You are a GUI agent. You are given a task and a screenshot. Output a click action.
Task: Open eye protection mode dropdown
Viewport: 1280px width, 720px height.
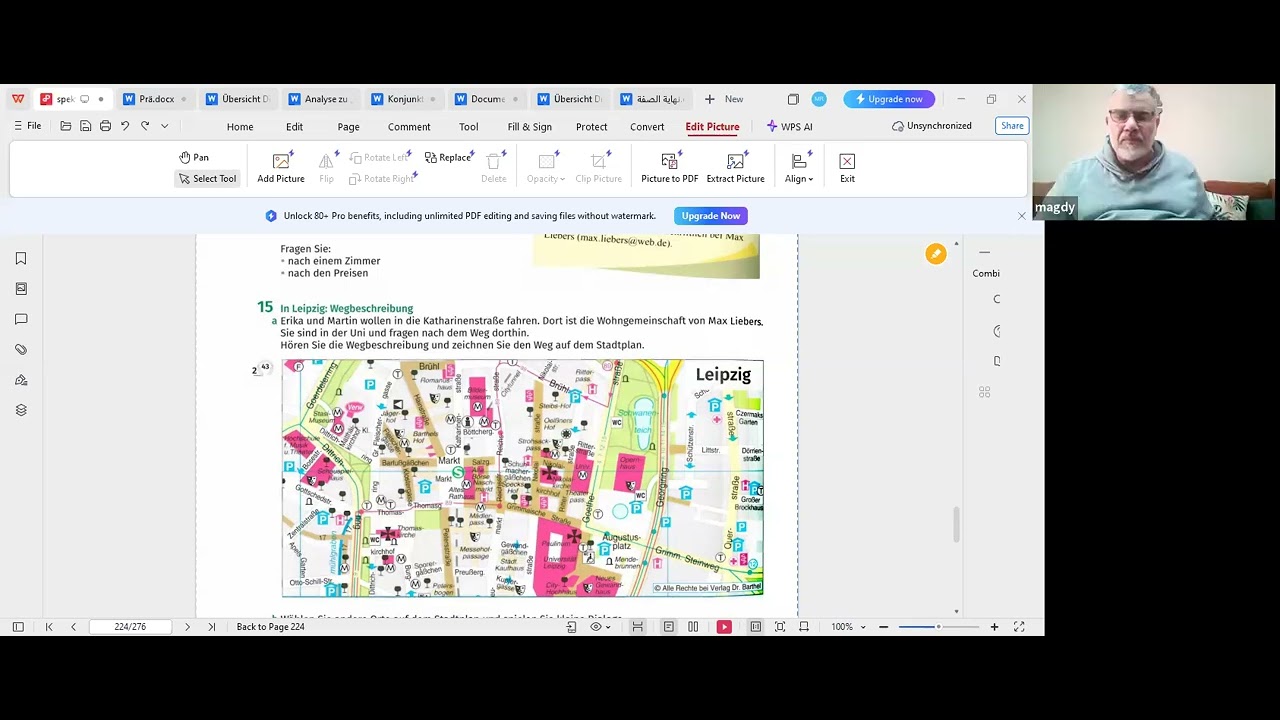[x=600, y=627]
